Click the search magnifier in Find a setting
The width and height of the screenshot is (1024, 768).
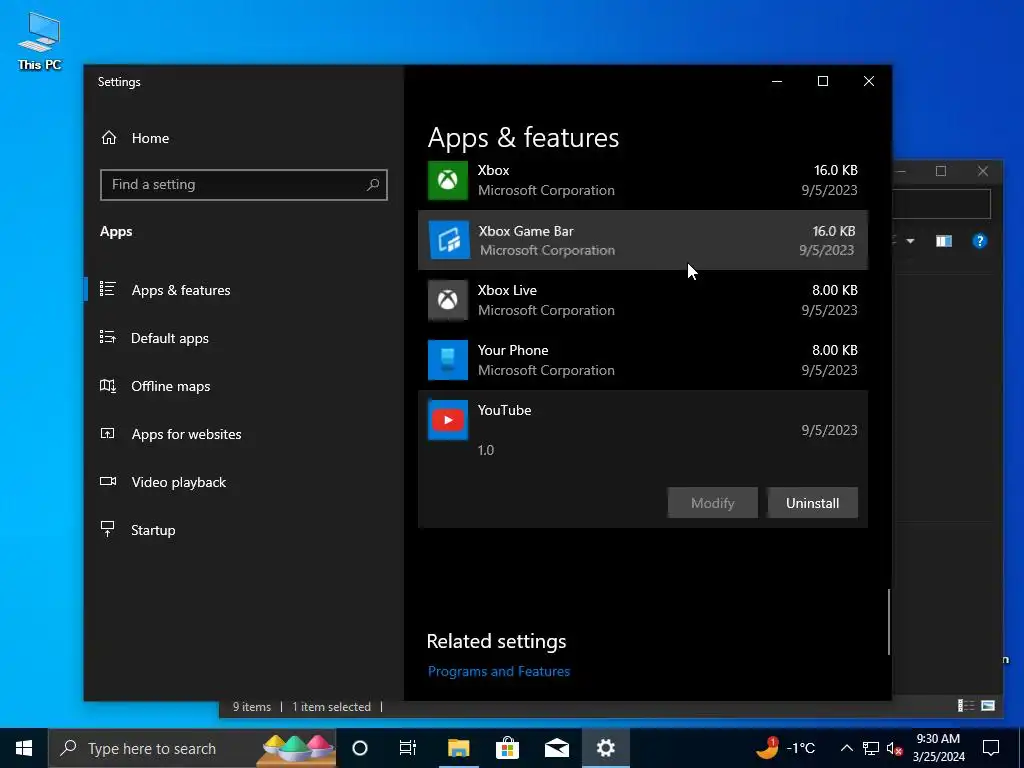tap(373, 185)
